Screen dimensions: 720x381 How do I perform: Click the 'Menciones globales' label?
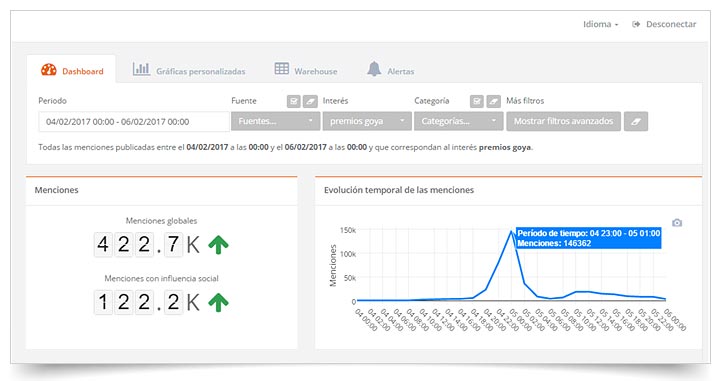click(161, 221)
